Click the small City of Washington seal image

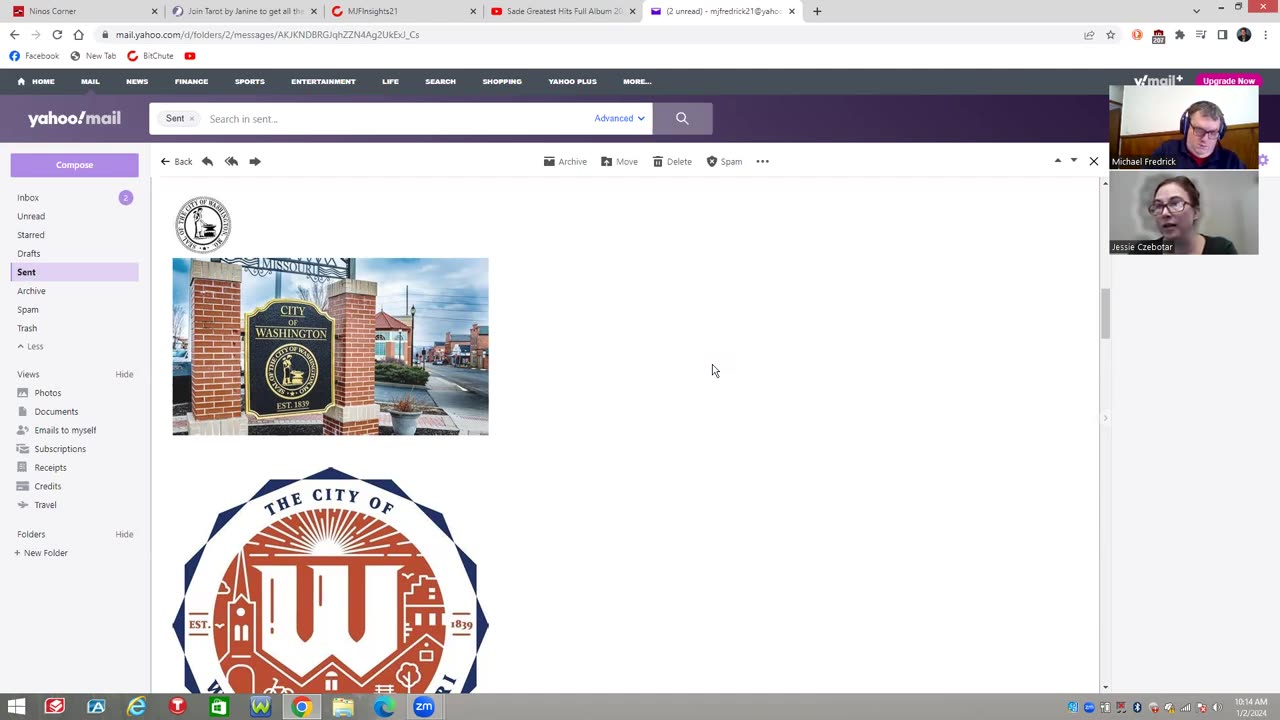coord(203,224)
